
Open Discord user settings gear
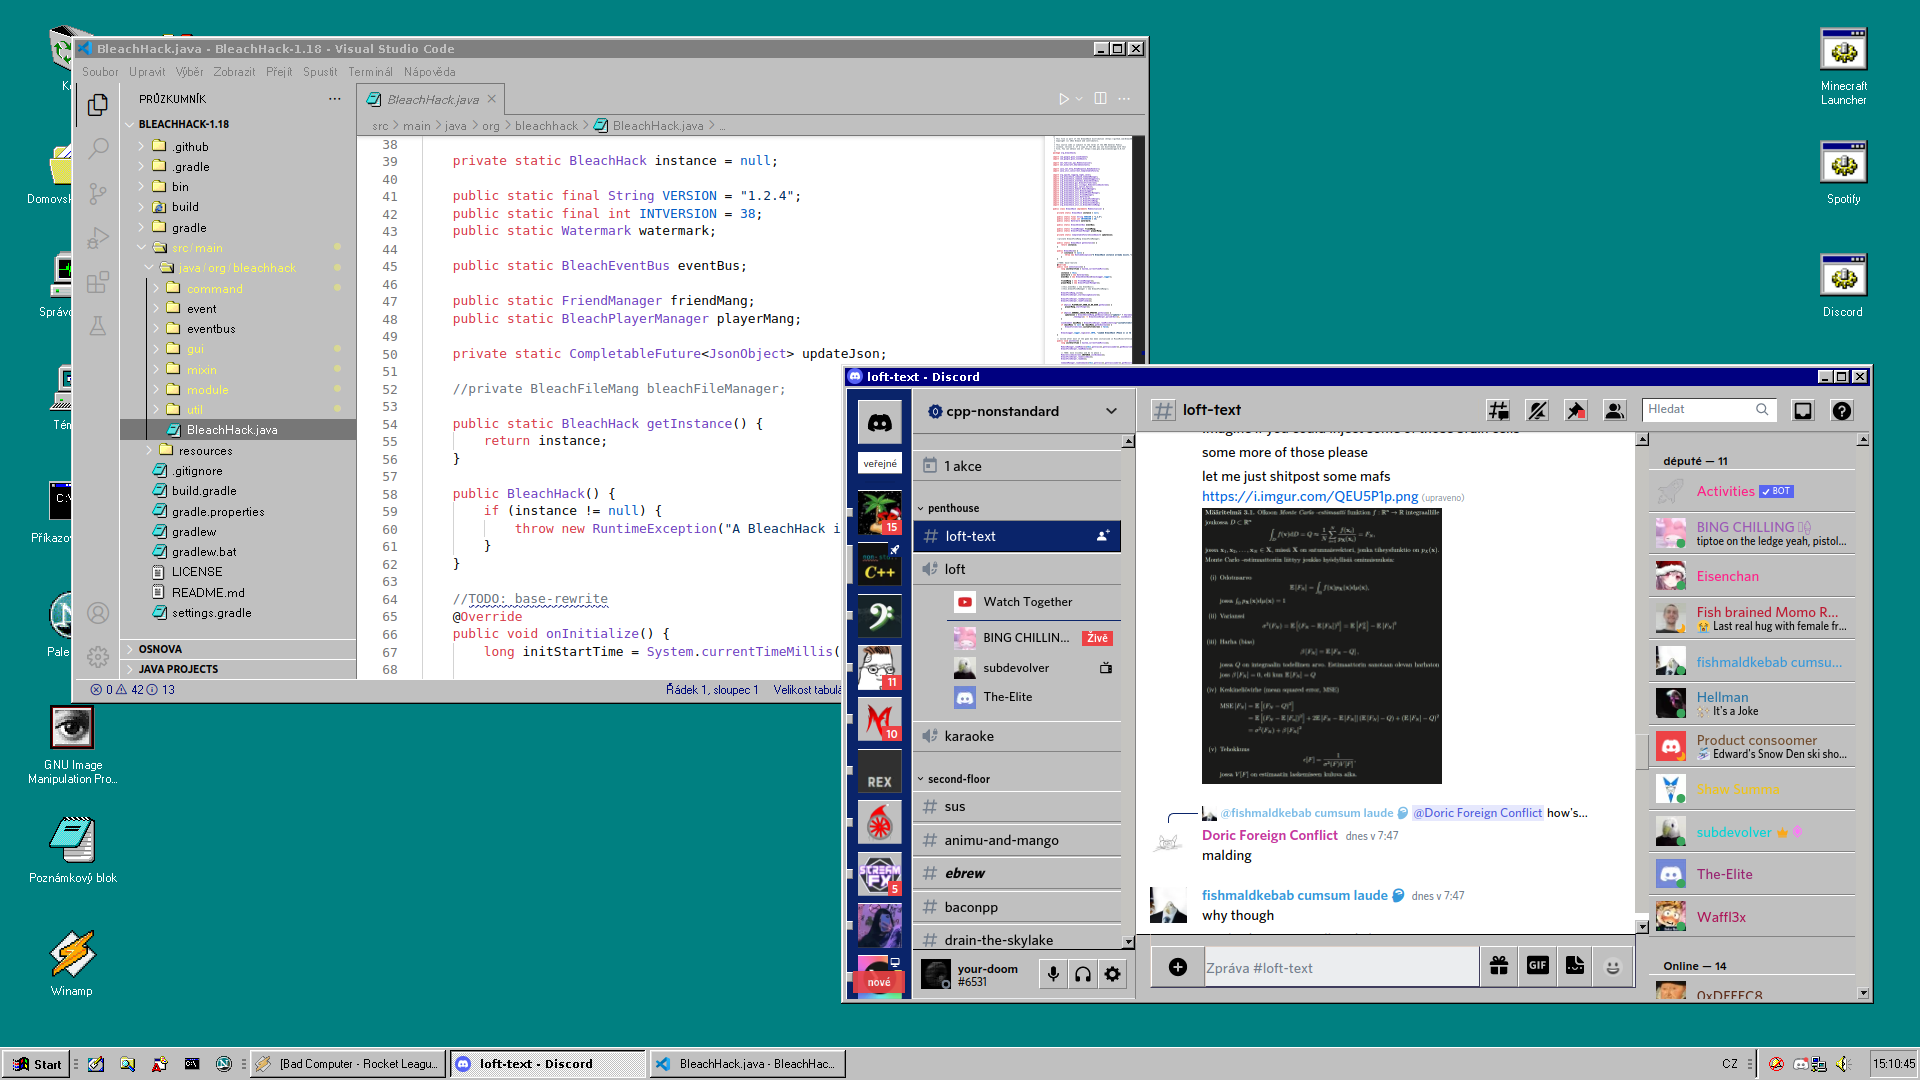(1112, 974)
